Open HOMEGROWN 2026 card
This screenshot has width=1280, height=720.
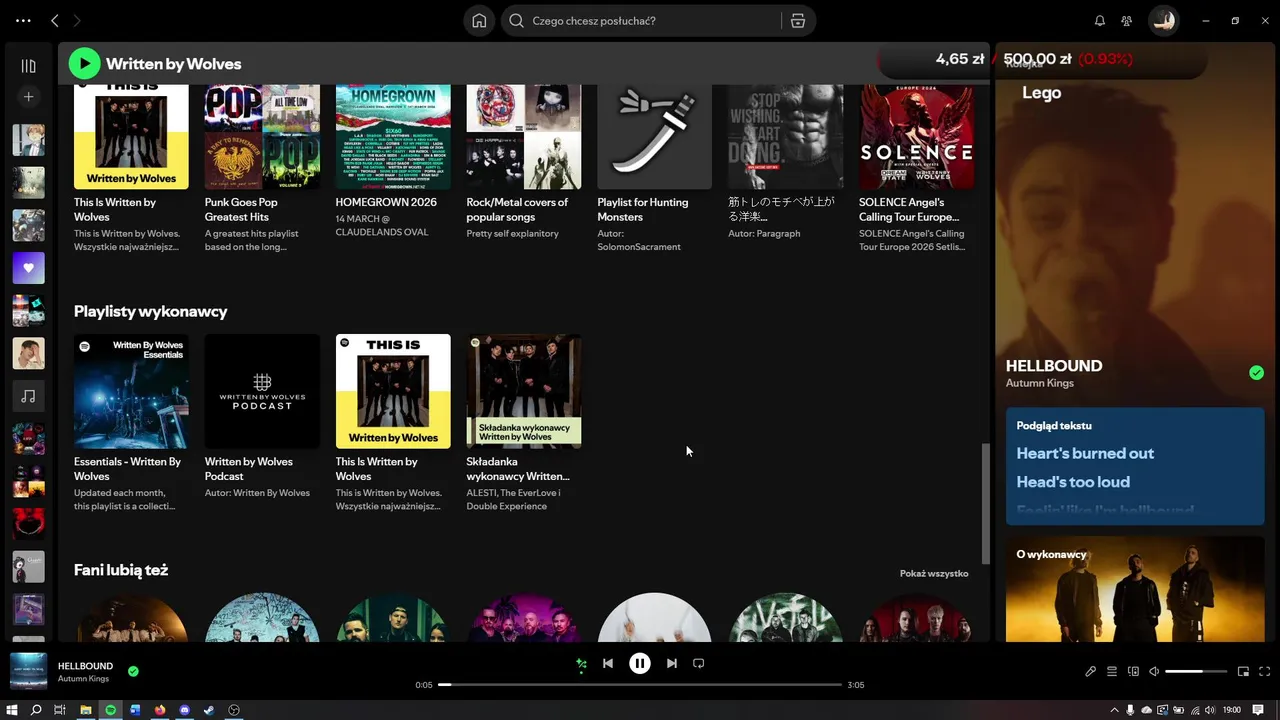(393, 160)
